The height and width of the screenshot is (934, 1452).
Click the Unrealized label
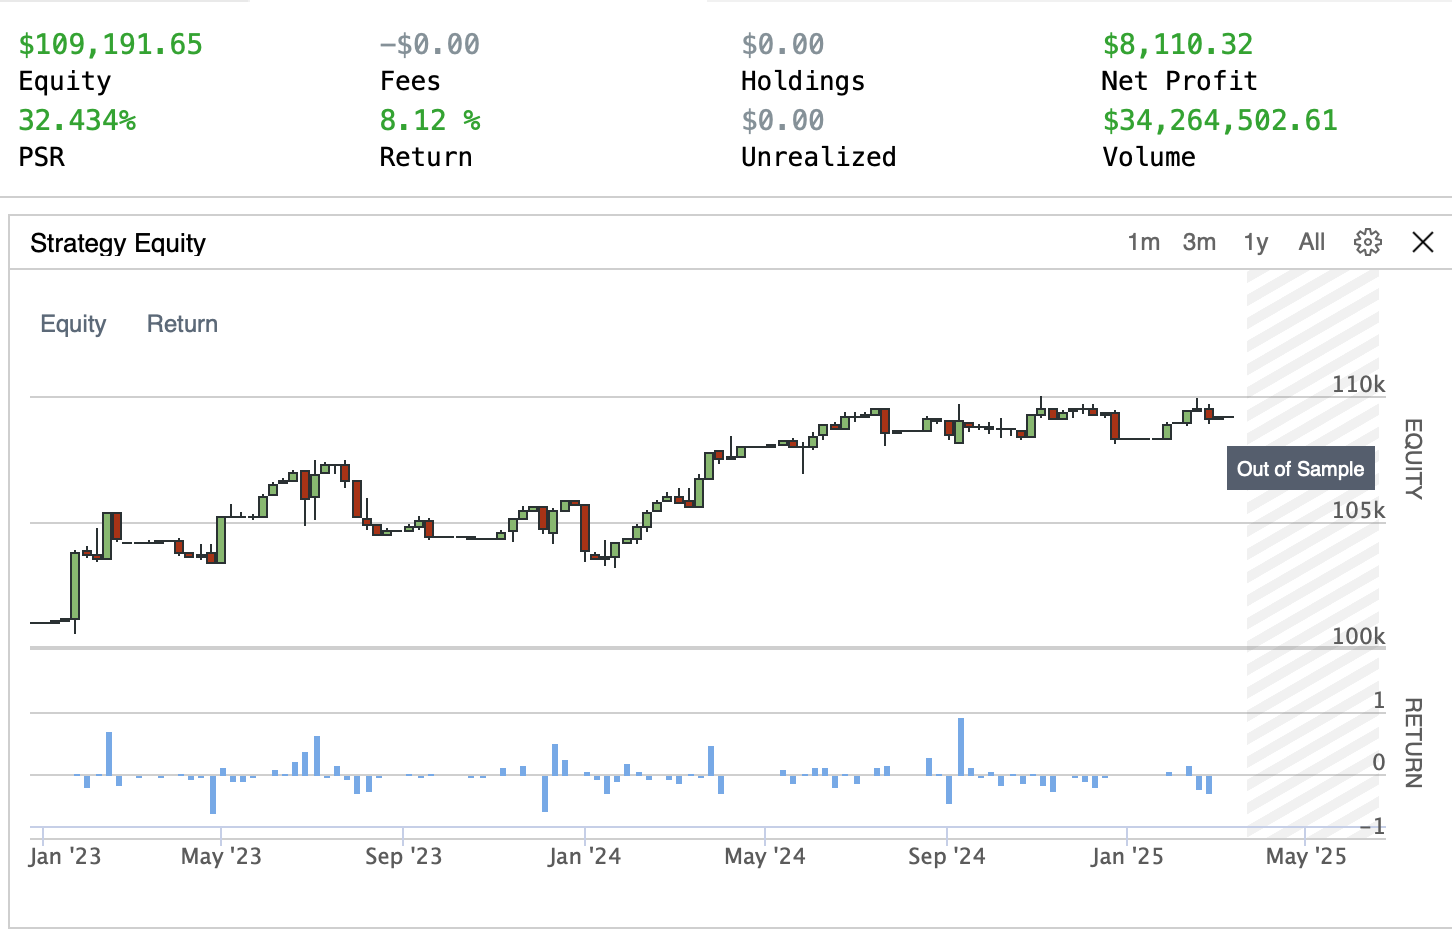[x=819, y=157]
